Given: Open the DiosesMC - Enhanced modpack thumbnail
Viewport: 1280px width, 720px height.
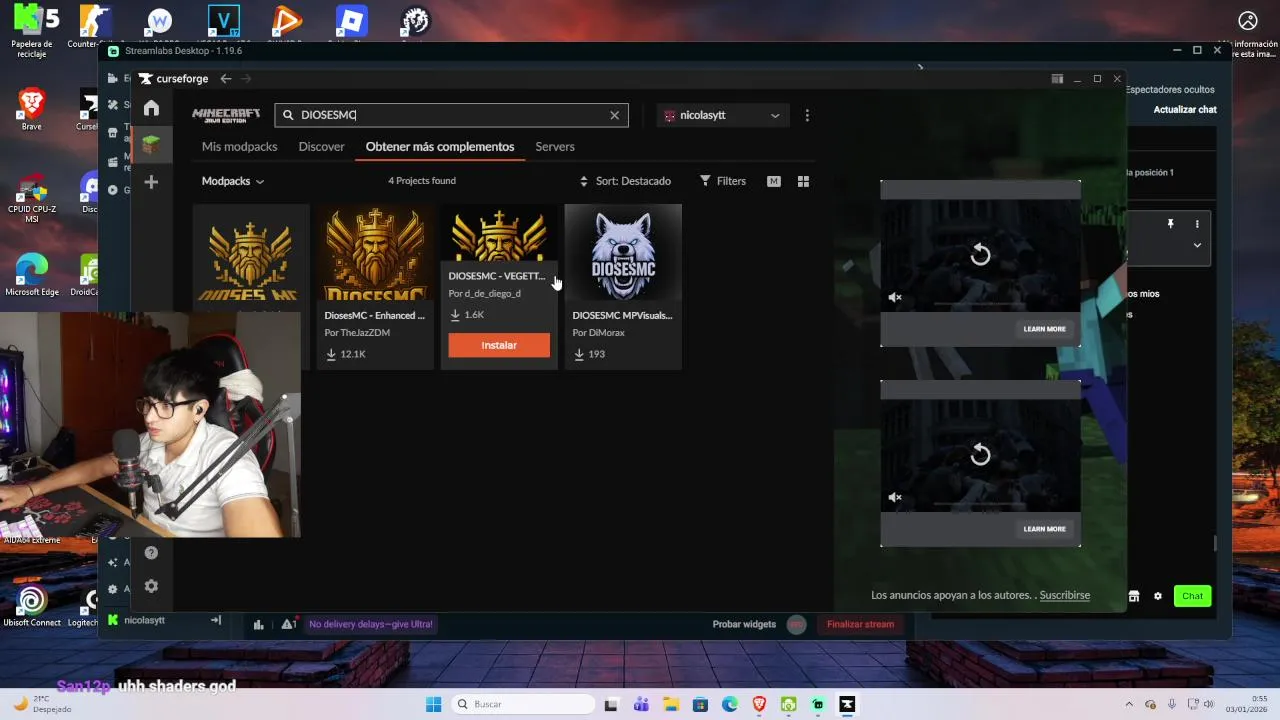Looking at the screenshot, I should coord(375,252).
